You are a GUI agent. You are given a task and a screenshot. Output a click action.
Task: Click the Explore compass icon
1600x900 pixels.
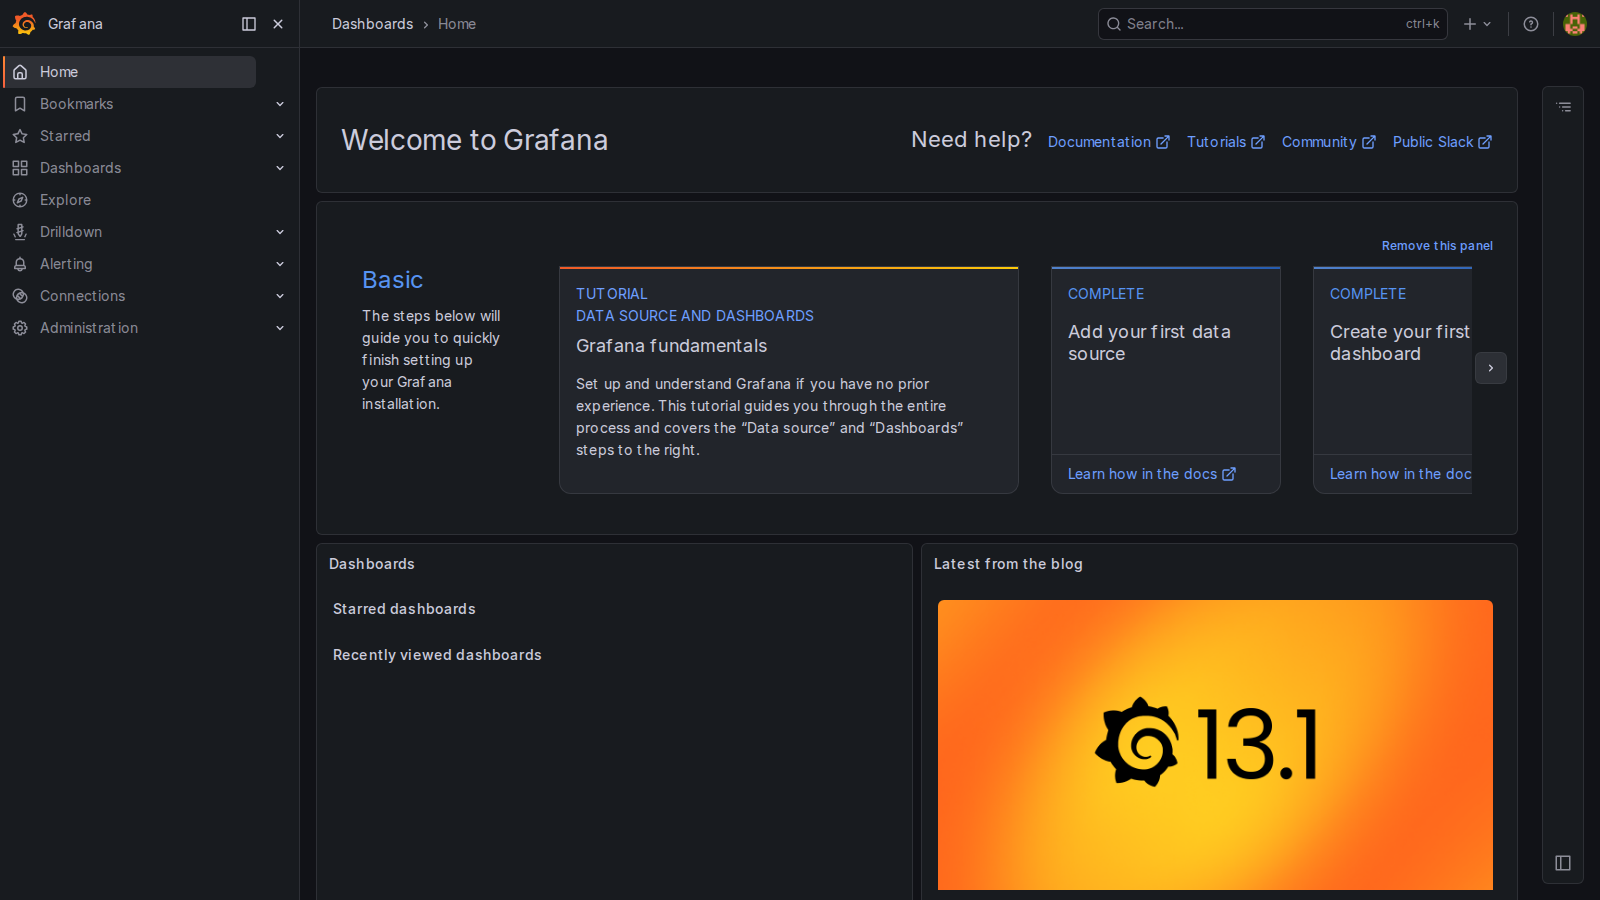point(20,200)
